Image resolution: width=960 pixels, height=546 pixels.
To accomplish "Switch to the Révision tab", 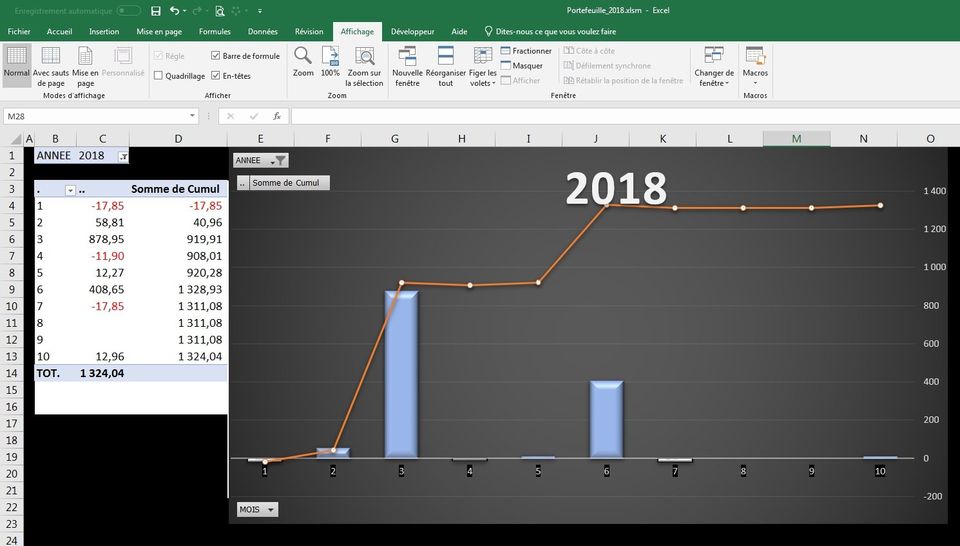I will [x=309, y=31].
